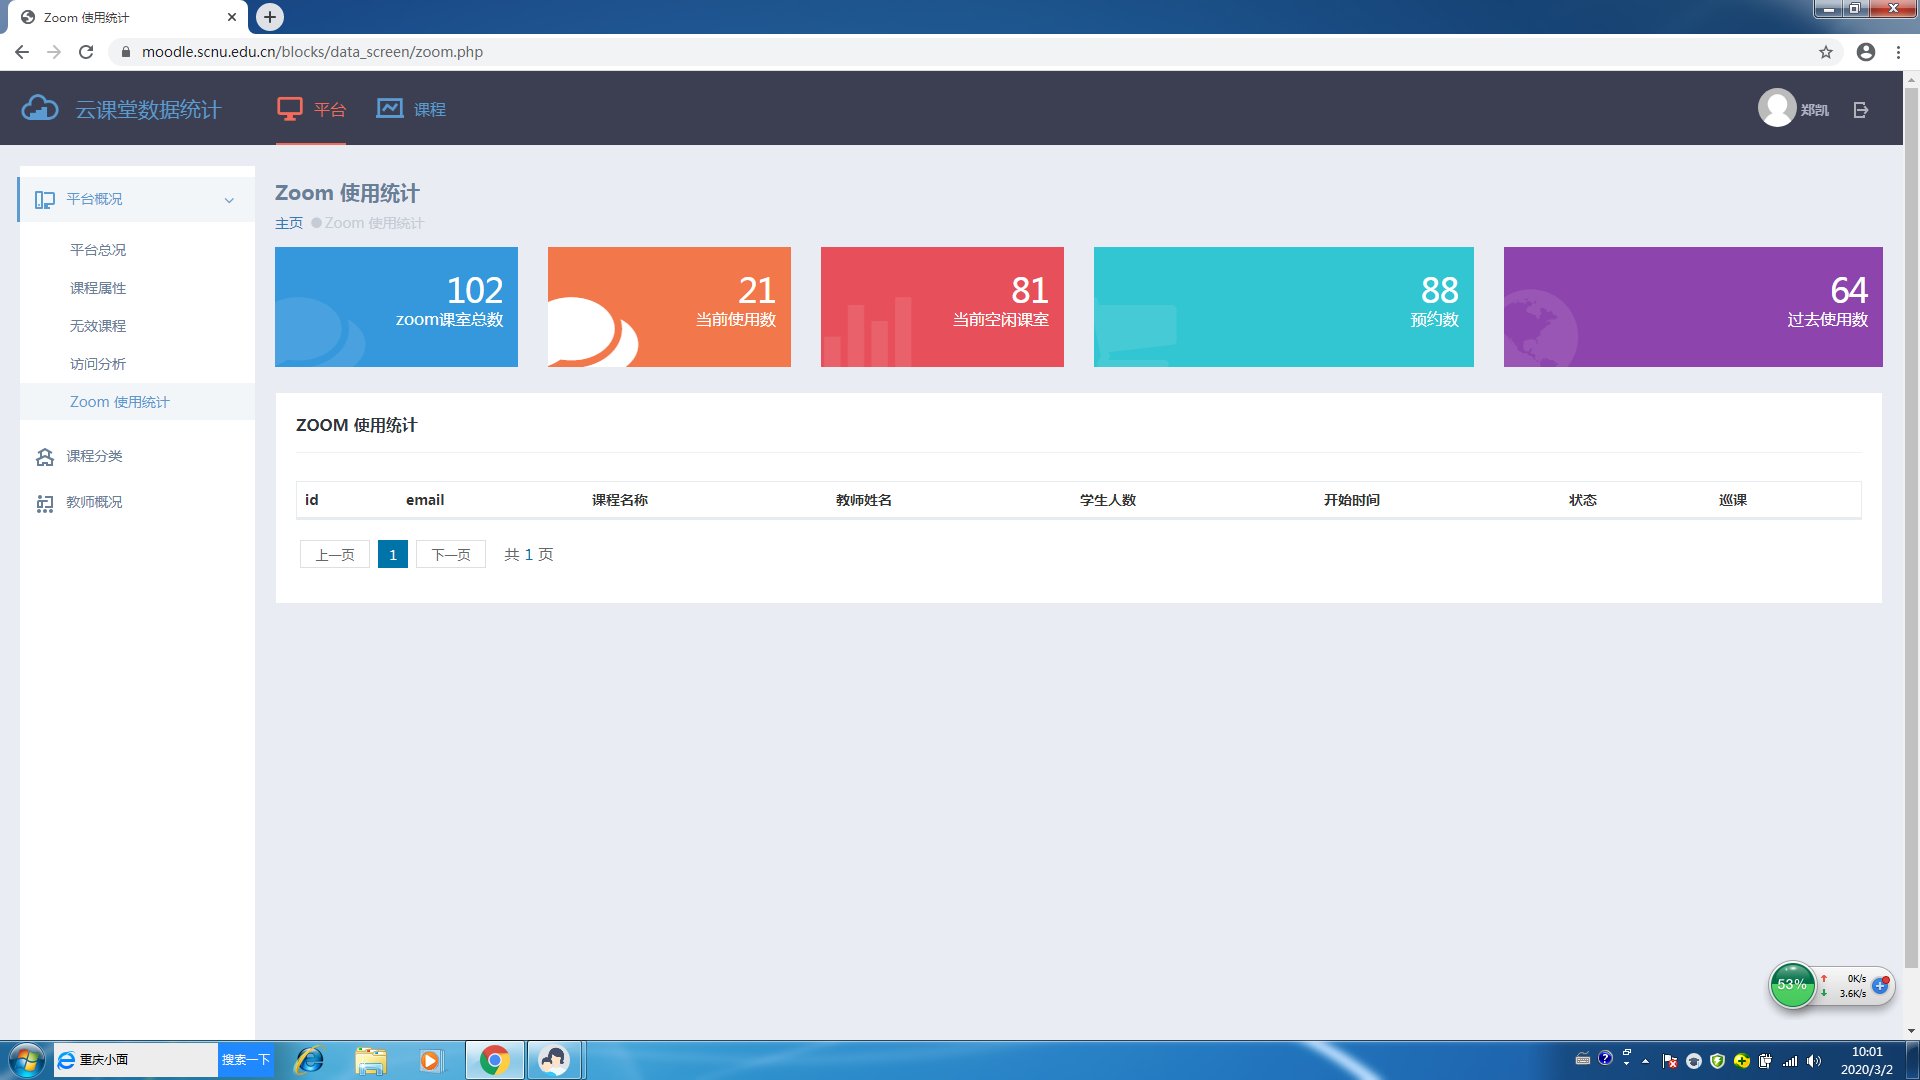
Task: Bookmark this page with the star icon
Action: pyautogui.click(x=1826, y=52)
